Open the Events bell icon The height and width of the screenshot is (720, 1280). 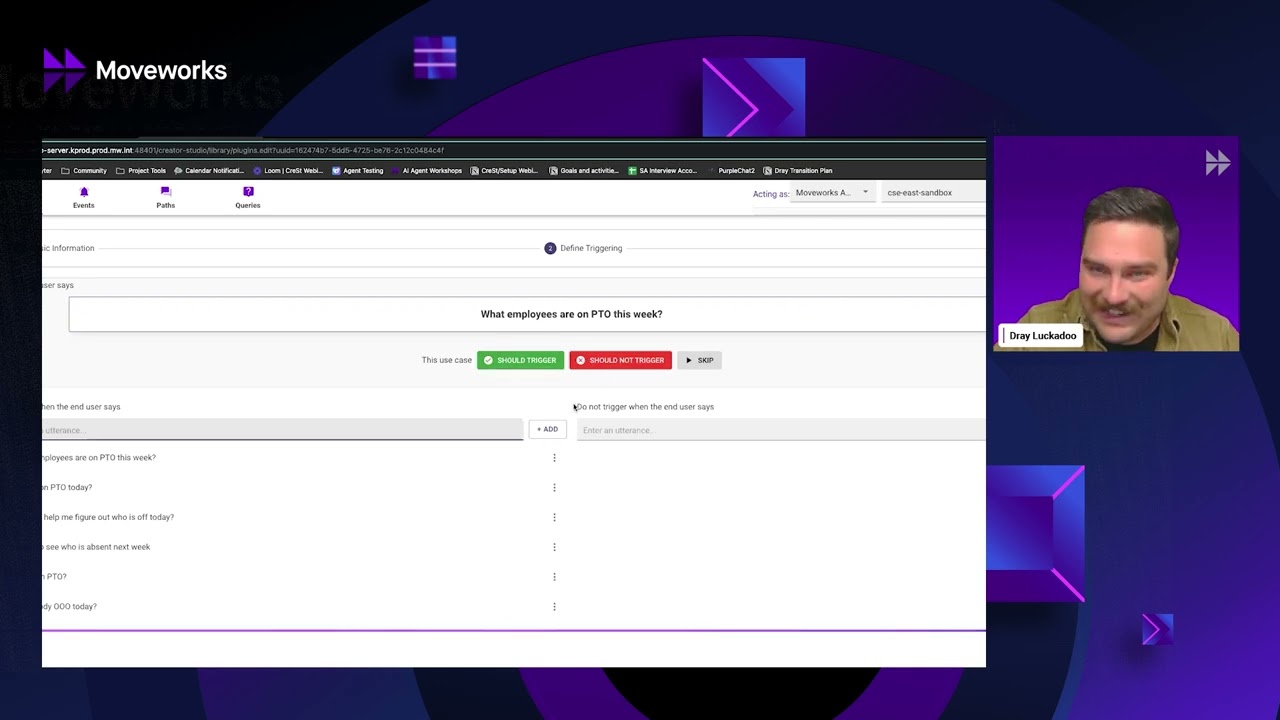coord(83,197)
